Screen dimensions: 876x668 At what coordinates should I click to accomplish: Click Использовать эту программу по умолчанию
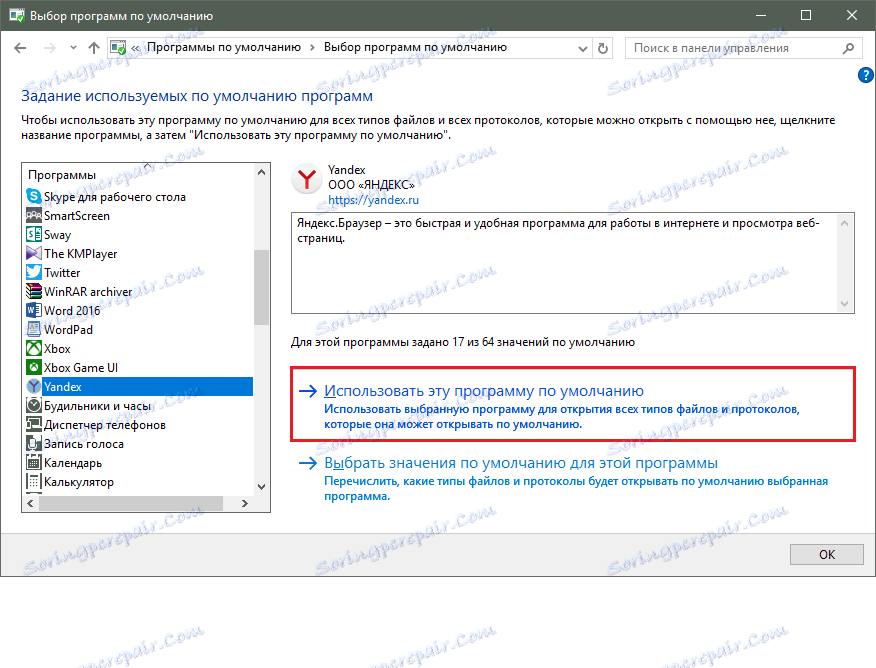(484, 391)
